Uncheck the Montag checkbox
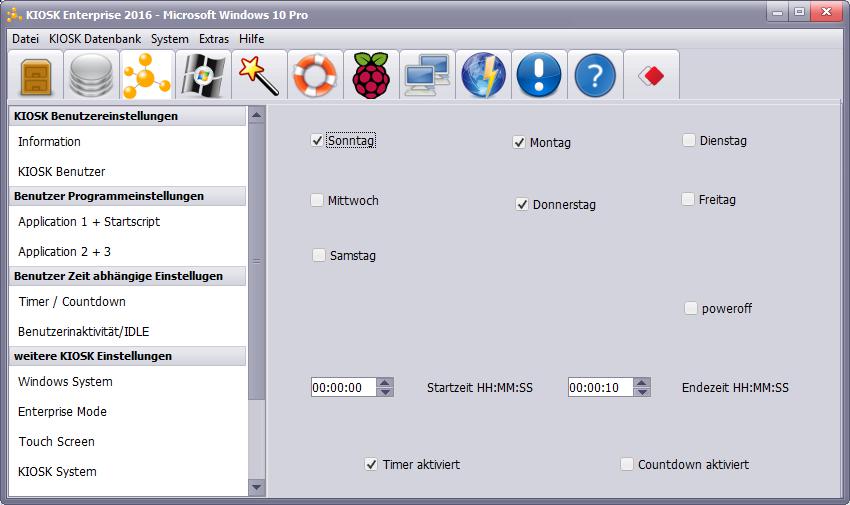 519,143
